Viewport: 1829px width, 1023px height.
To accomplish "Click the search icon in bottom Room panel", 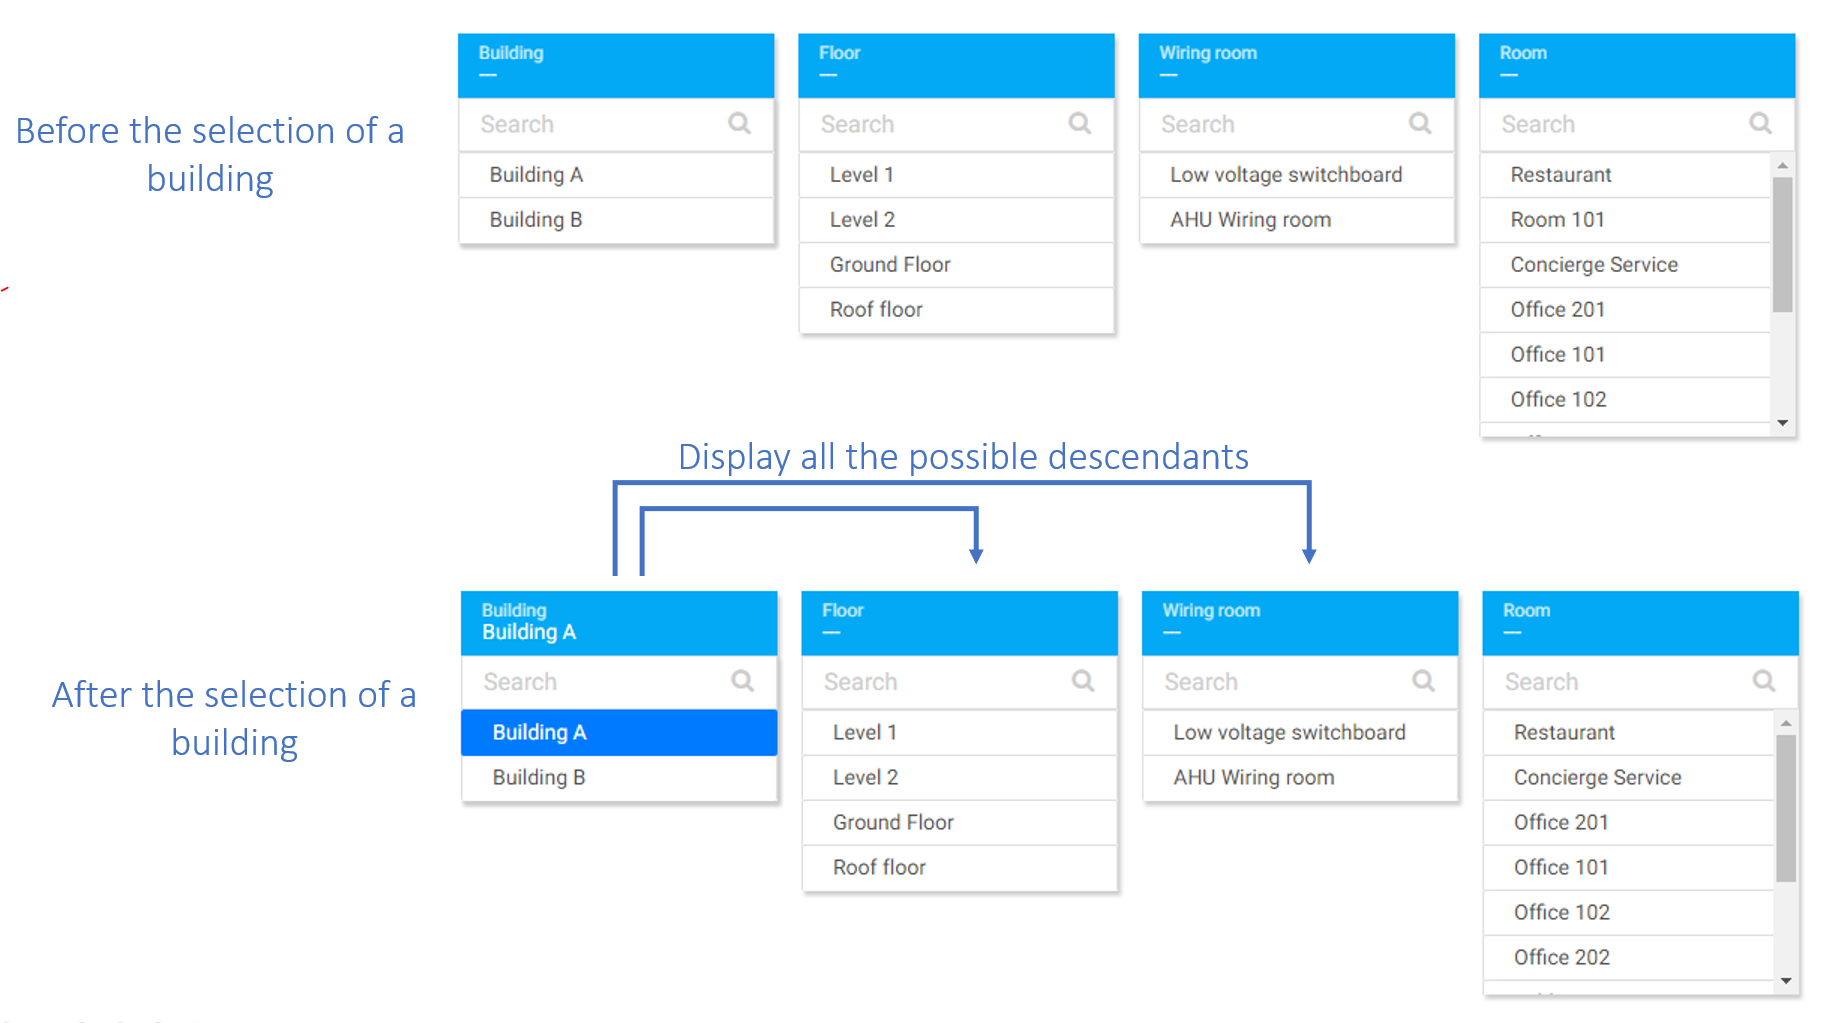I will [x=1763, y=681].
